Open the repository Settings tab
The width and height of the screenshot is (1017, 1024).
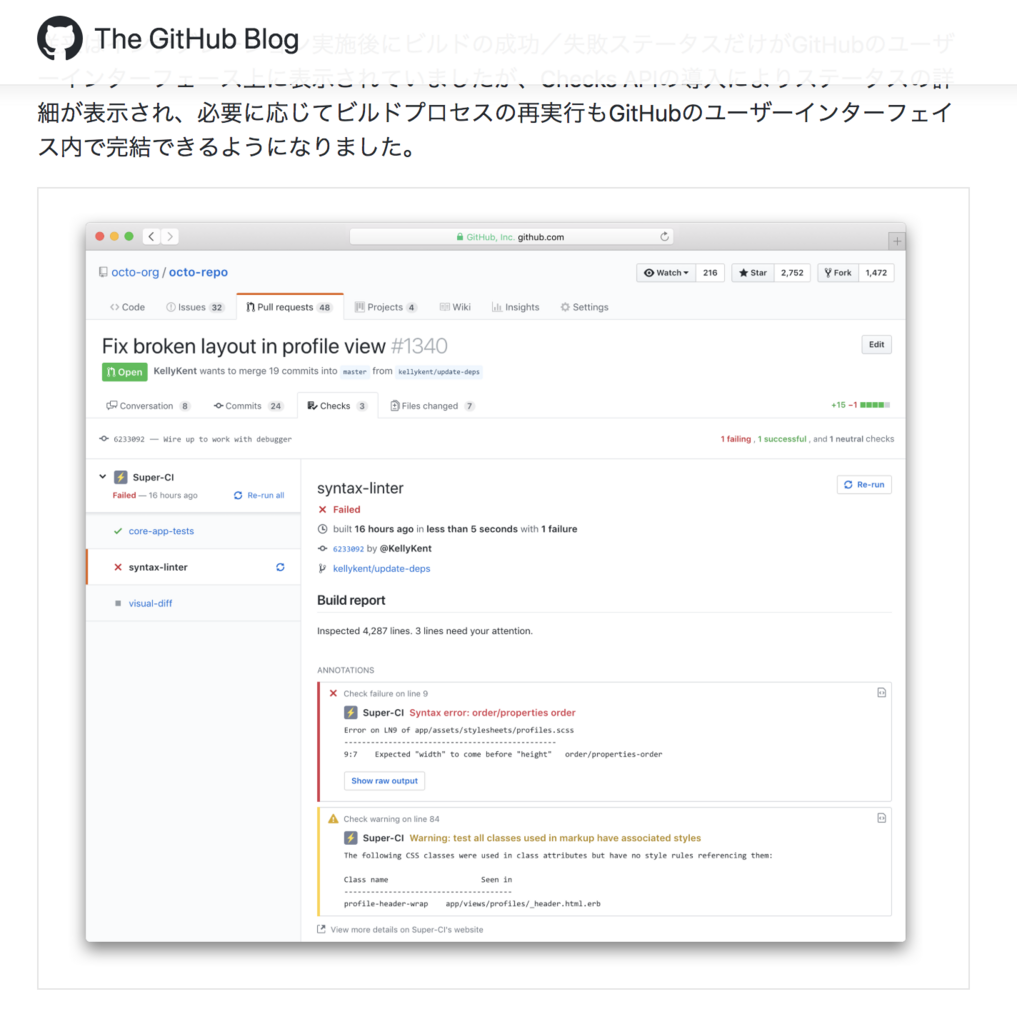click(584, 307)
